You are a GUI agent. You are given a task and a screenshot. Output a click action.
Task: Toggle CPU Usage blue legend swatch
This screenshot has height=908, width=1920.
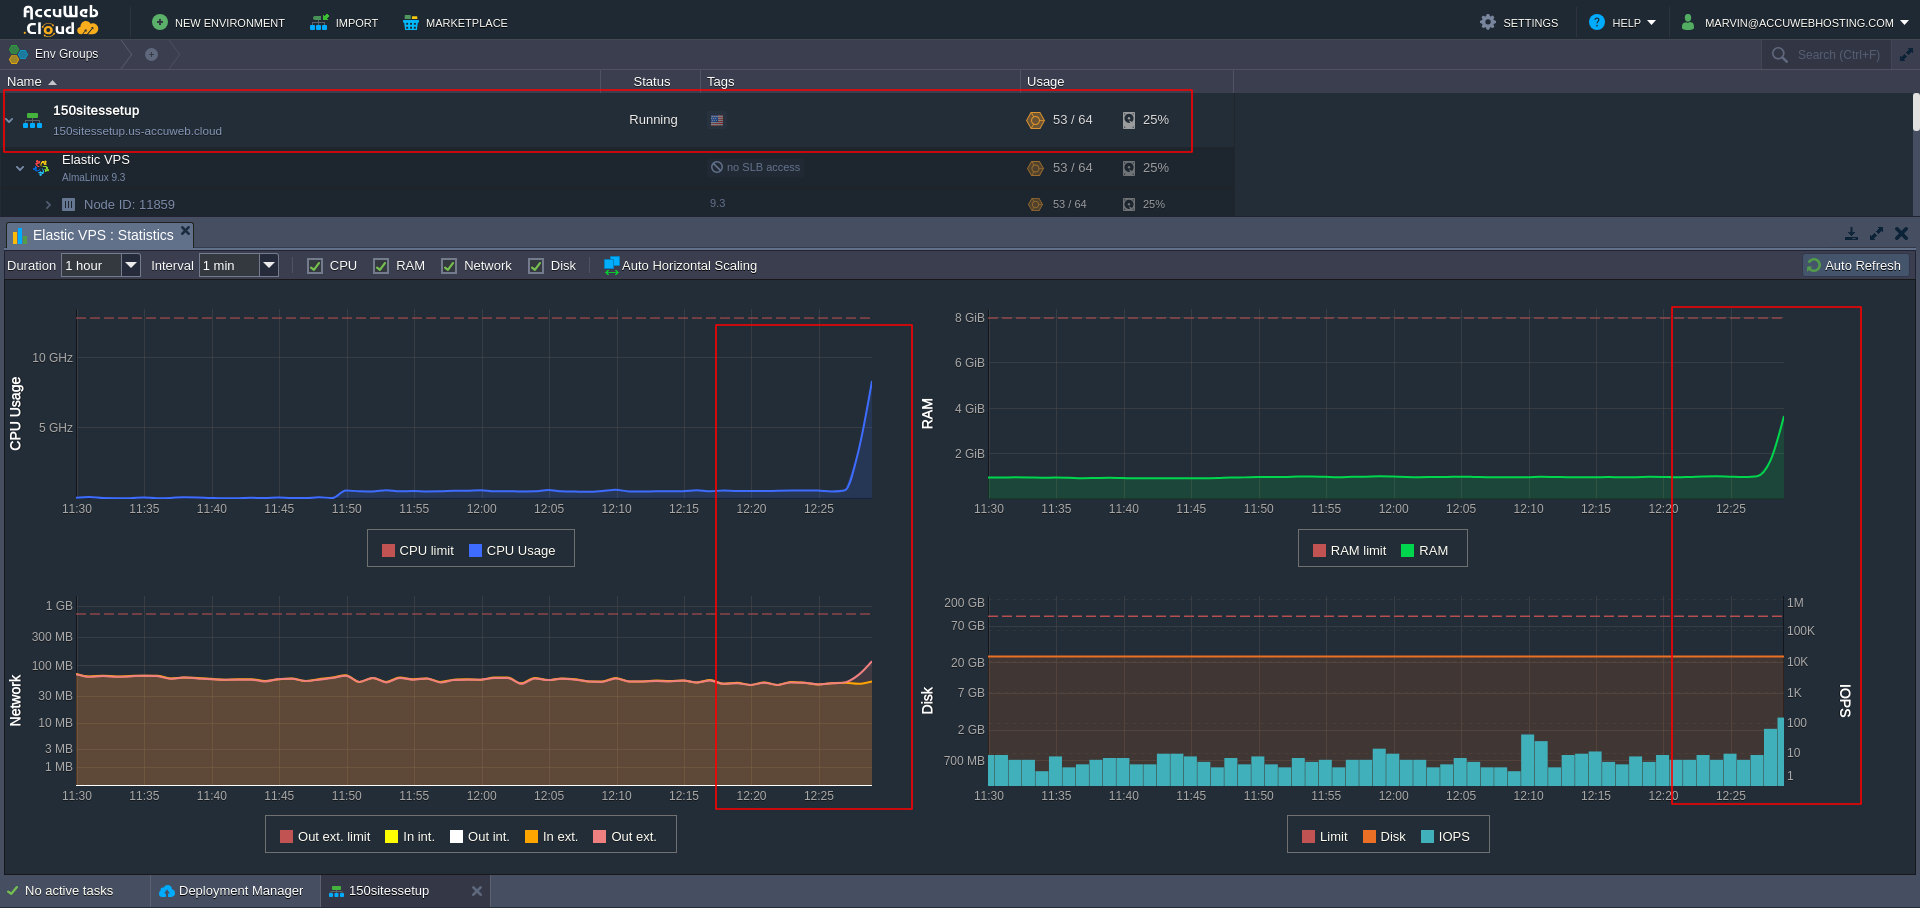476,551
